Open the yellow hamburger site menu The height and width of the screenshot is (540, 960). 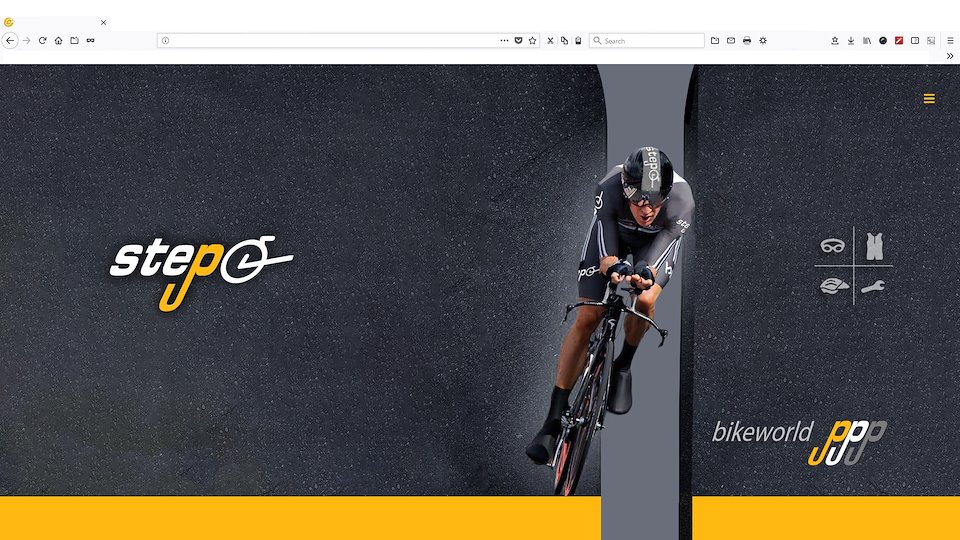[929, 99]
